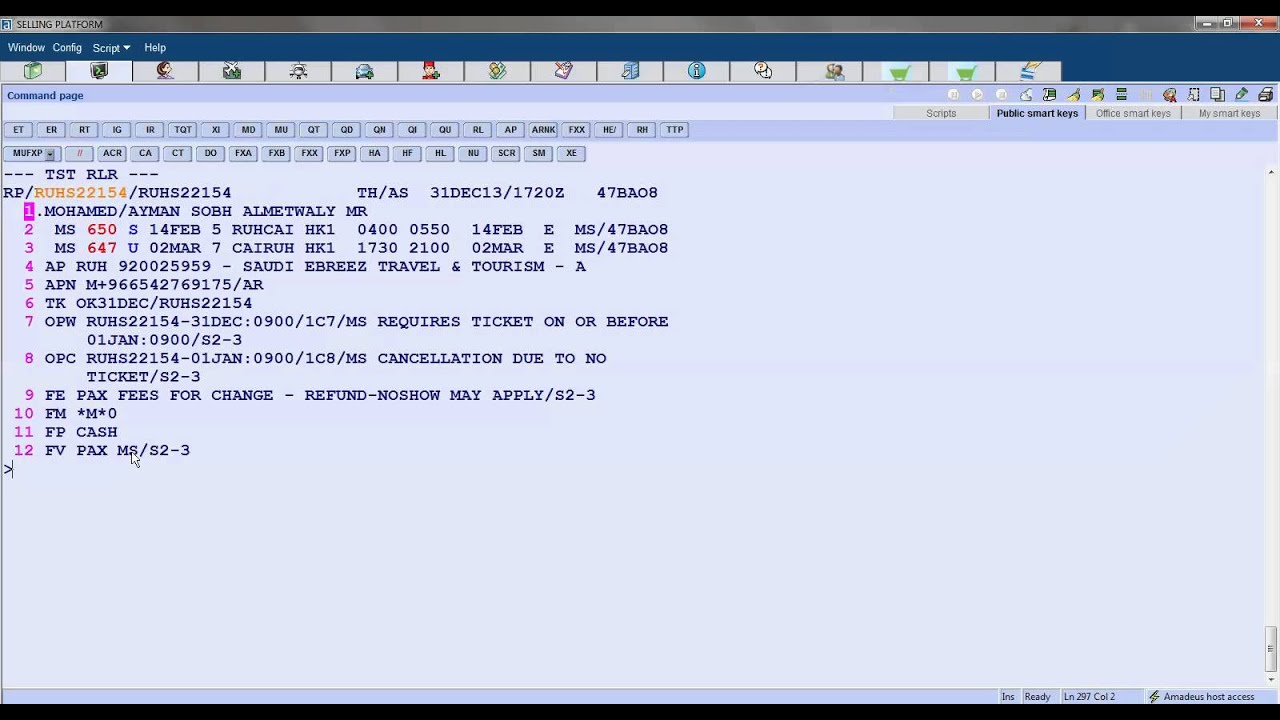The image size is (1280, 720).
Task: Click passenger name MOHAMED/AYMAN SOBH ALMETWALY MR
Action: (x=206, y=211)
